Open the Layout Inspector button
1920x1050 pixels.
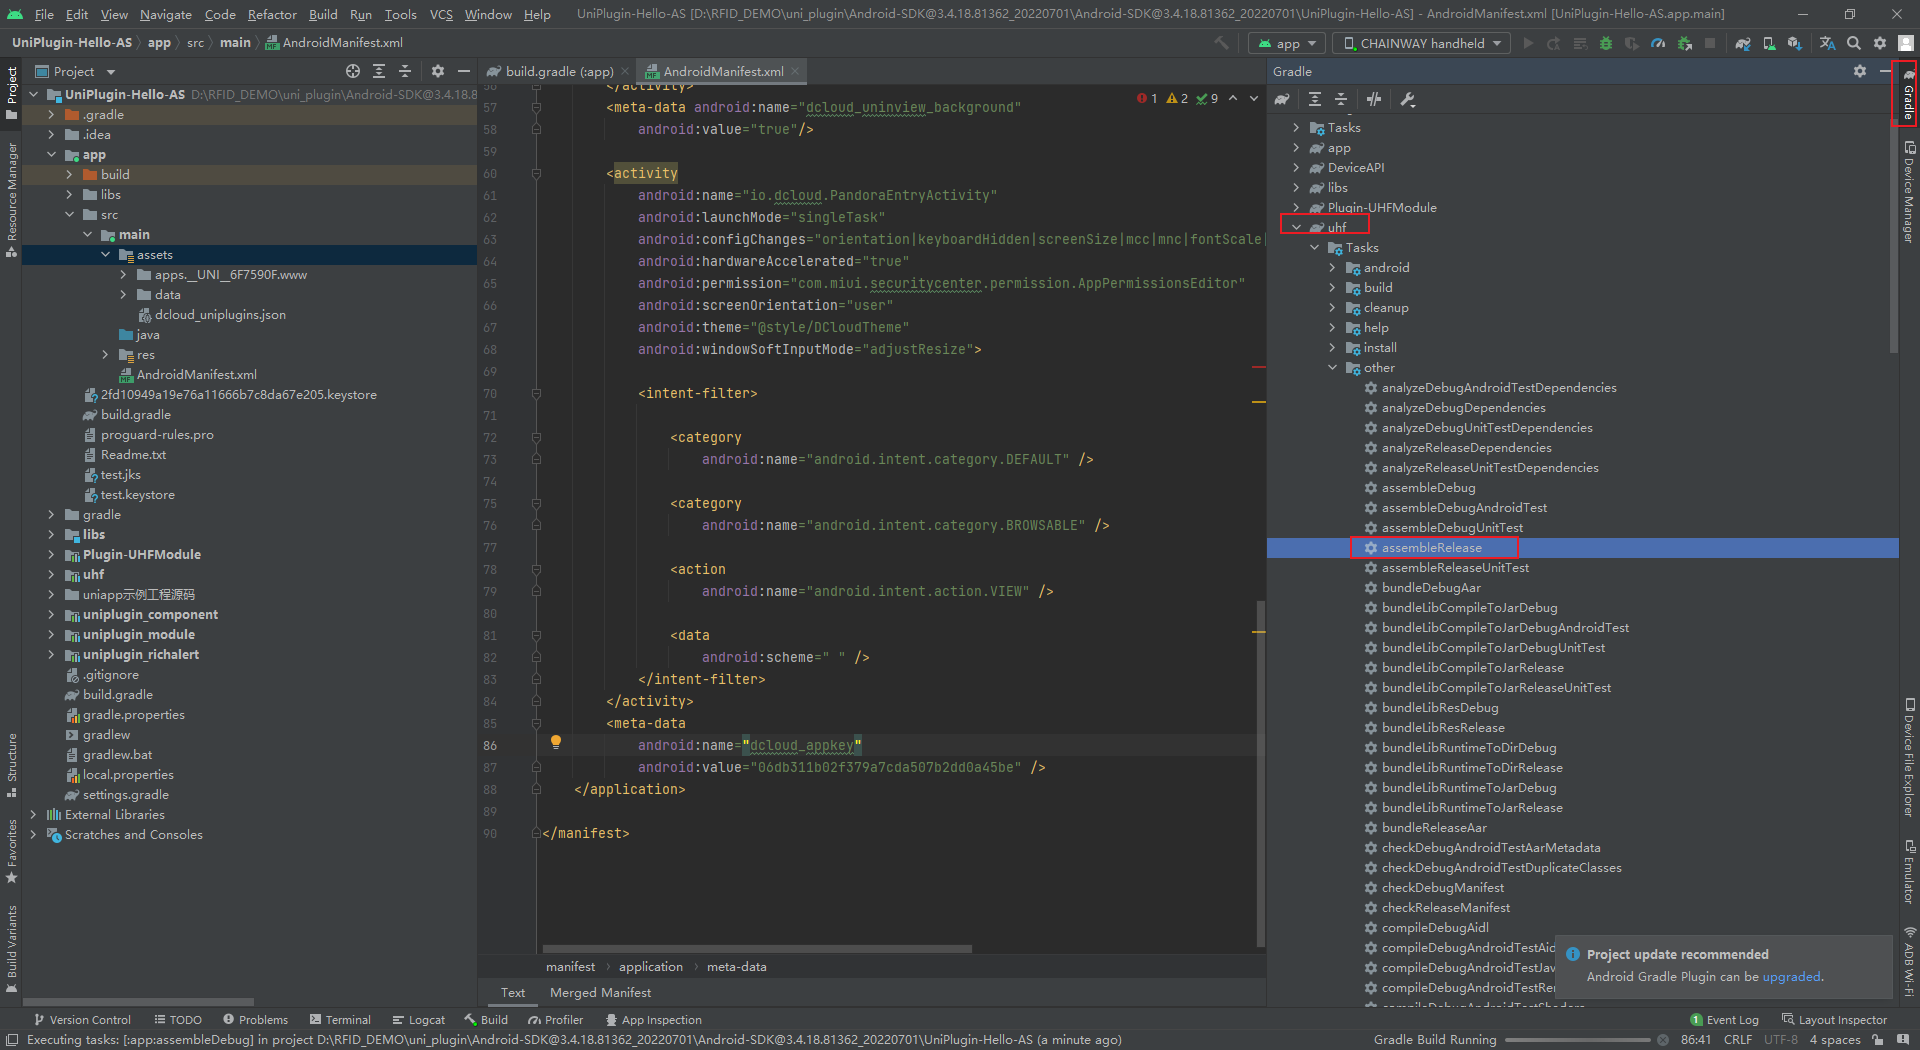pos(1834,1020)
